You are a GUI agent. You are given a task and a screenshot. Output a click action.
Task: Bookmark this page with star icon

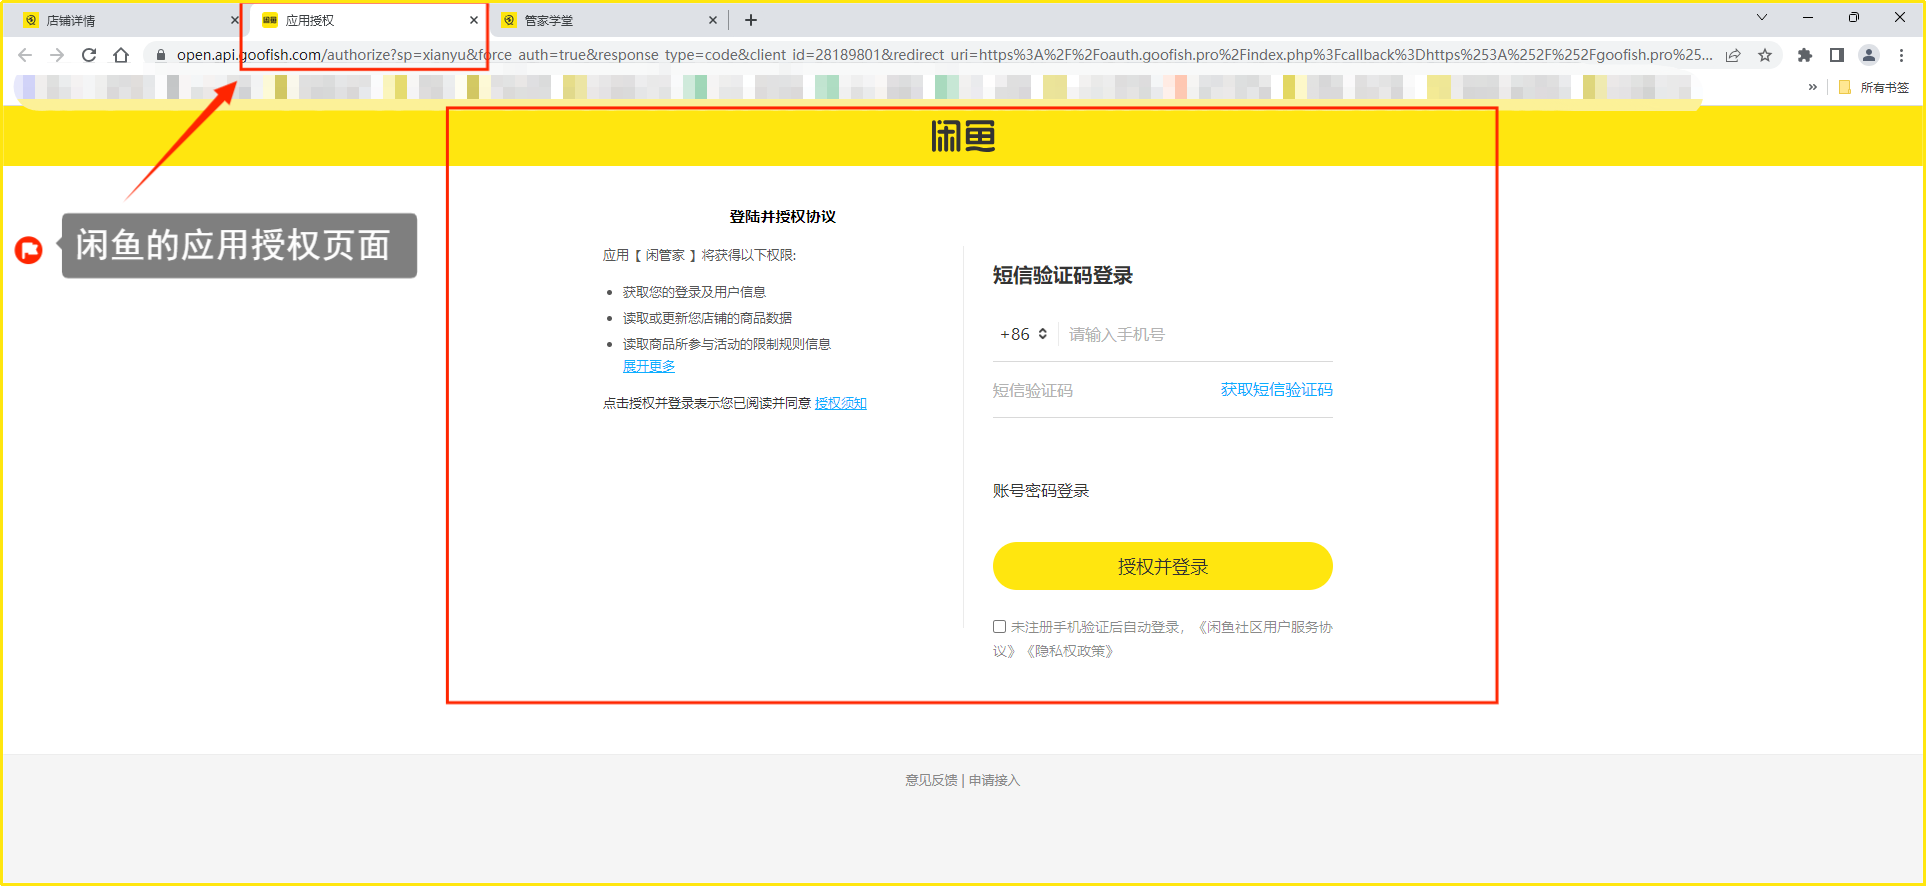pos(1765,55)
